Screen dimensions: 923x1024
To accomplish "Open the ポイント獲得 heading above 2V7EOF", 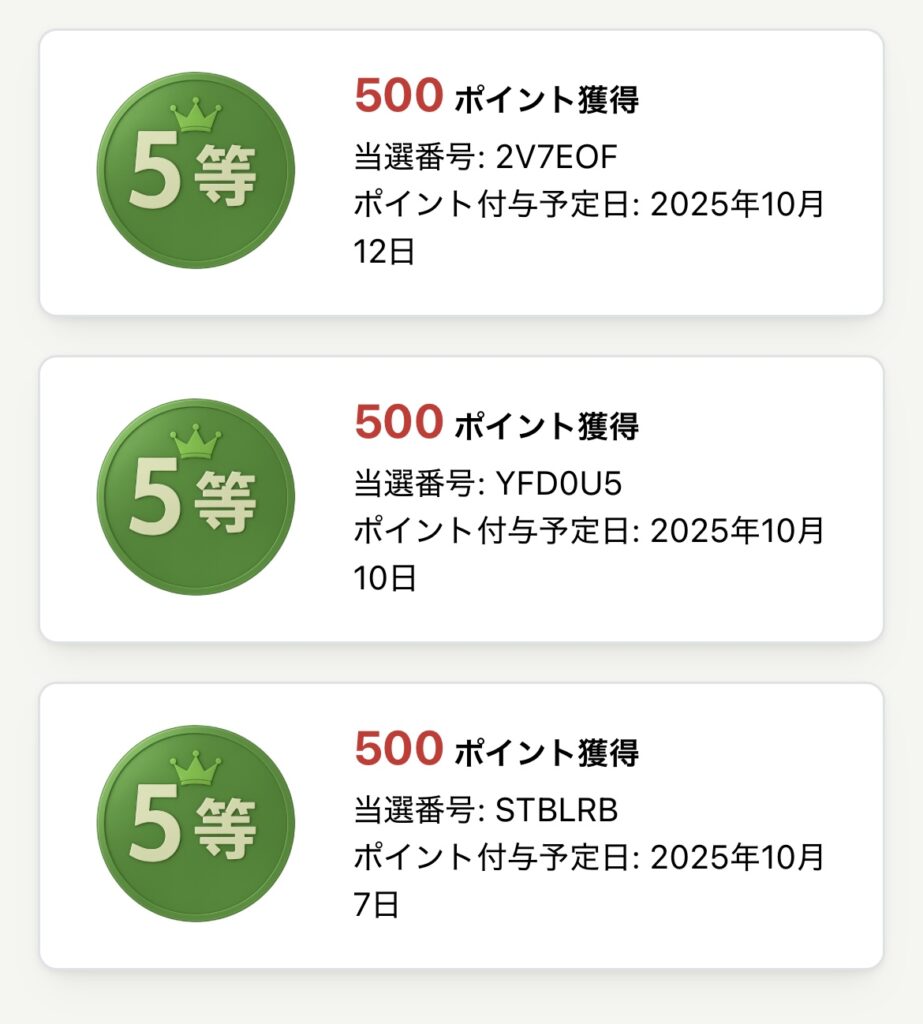I will 546,100.
